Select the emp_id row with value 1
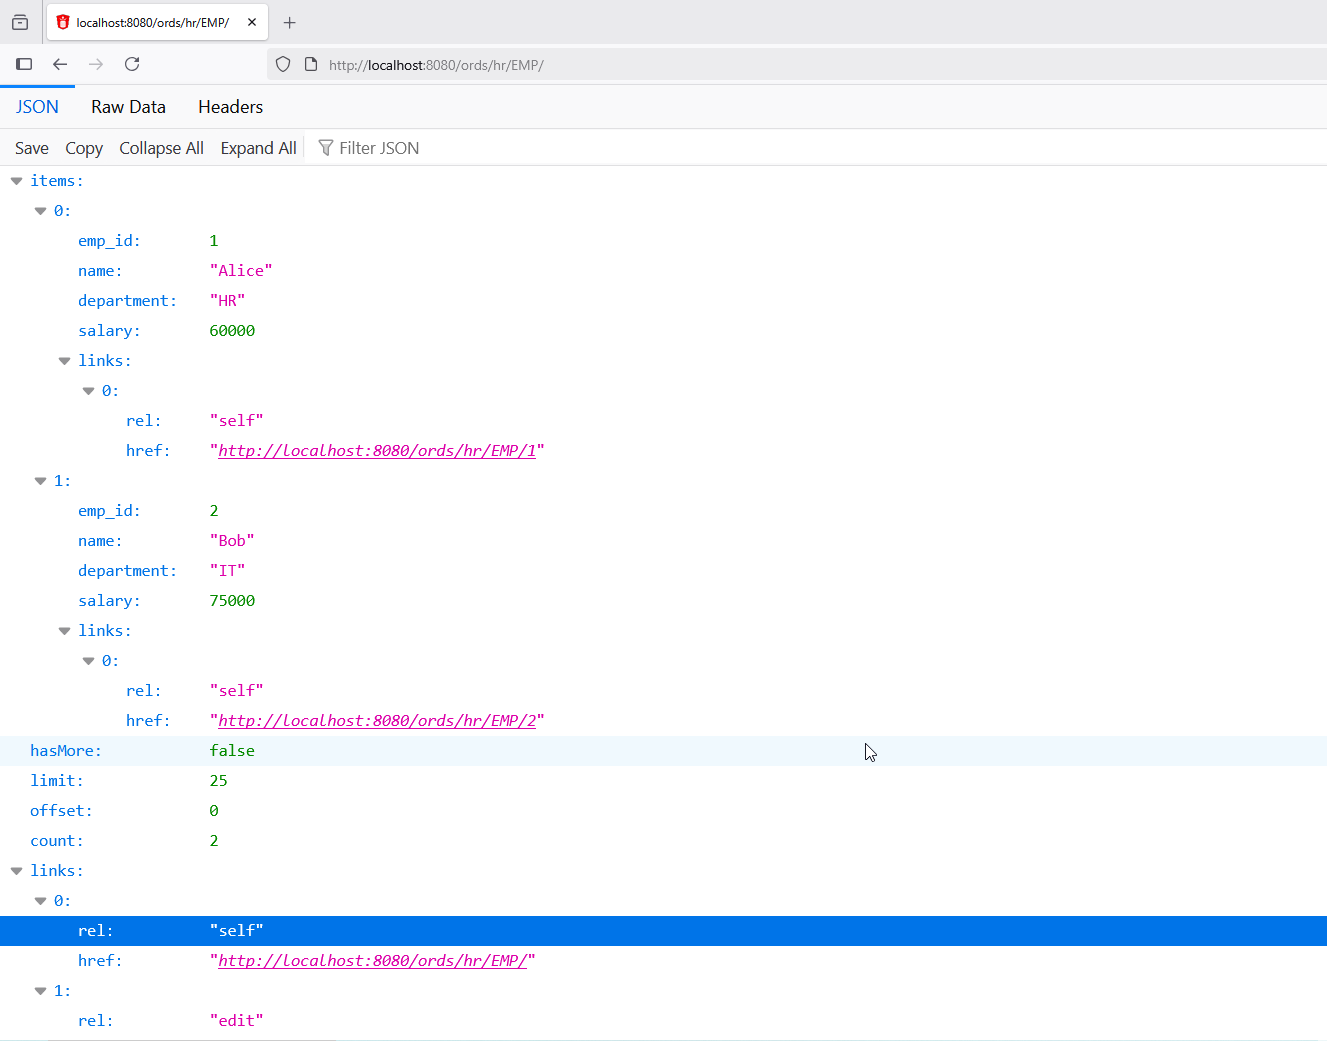 [x=663, y=241]
